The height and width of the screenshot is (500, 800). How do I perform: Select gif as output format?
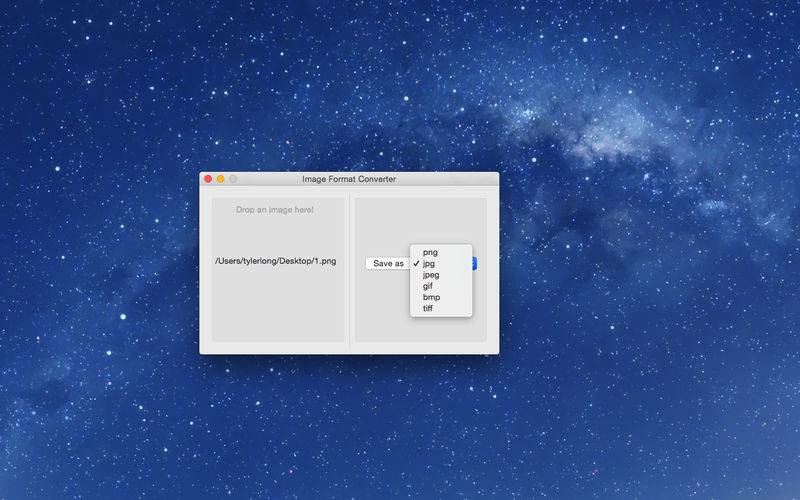[441, 286]
